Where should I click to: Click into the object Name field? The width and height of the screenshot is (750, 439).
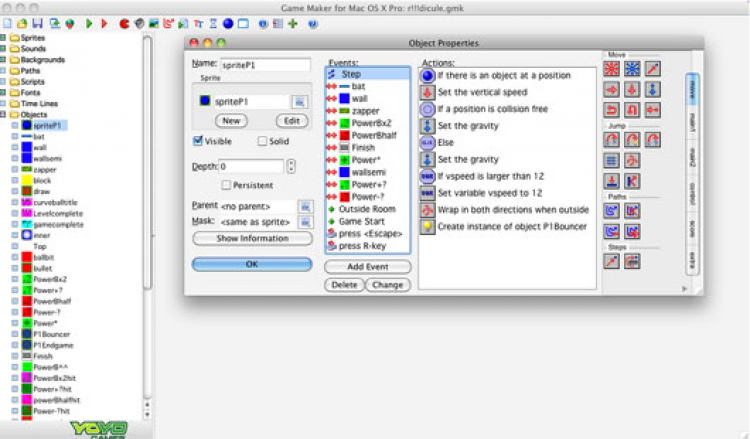pos(265,65)
